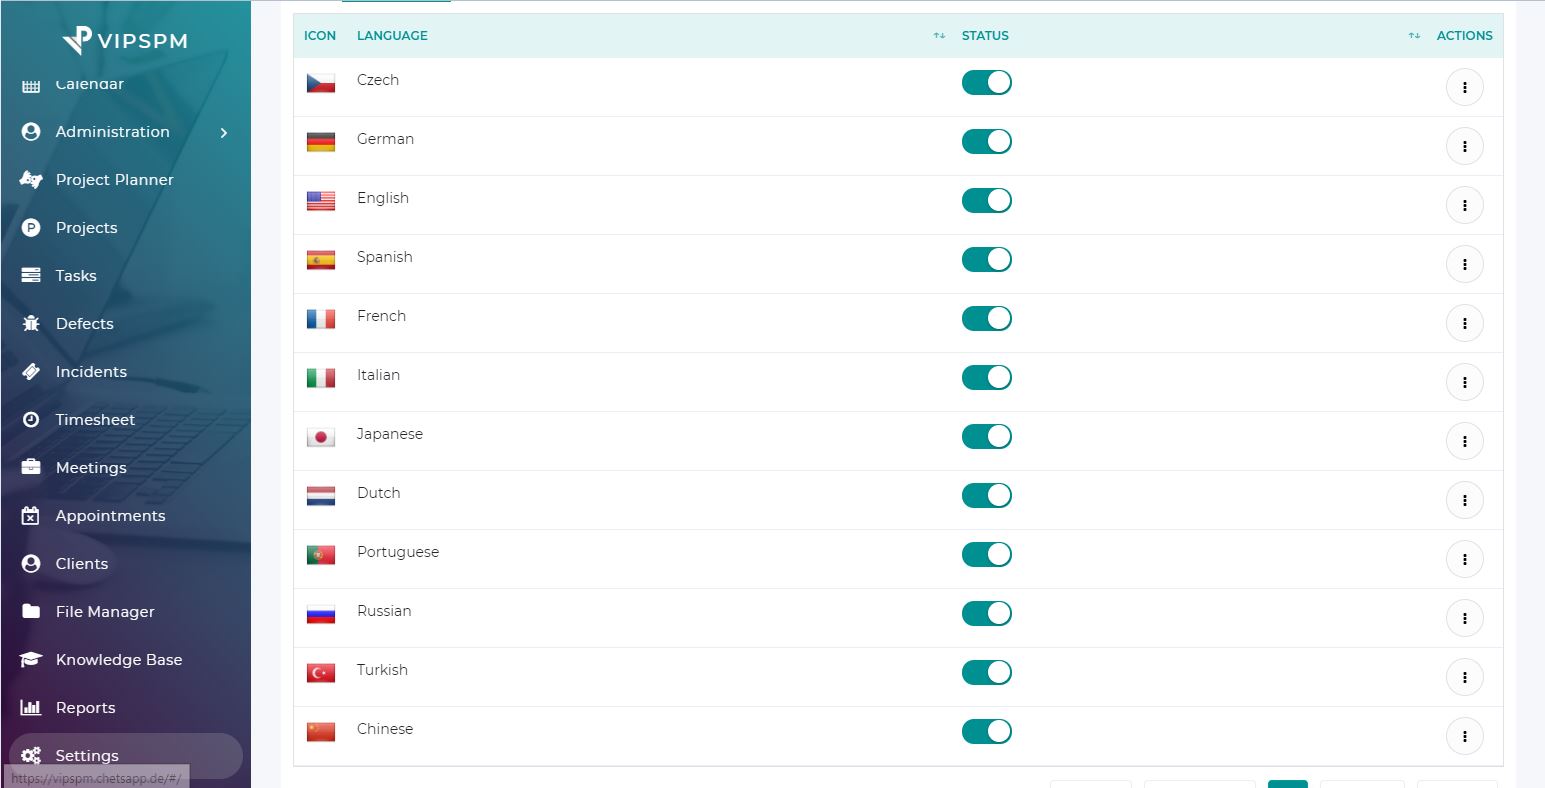Disable the Czech language toggle
This screenshot has height=788, width=1545.
(986, 83)
